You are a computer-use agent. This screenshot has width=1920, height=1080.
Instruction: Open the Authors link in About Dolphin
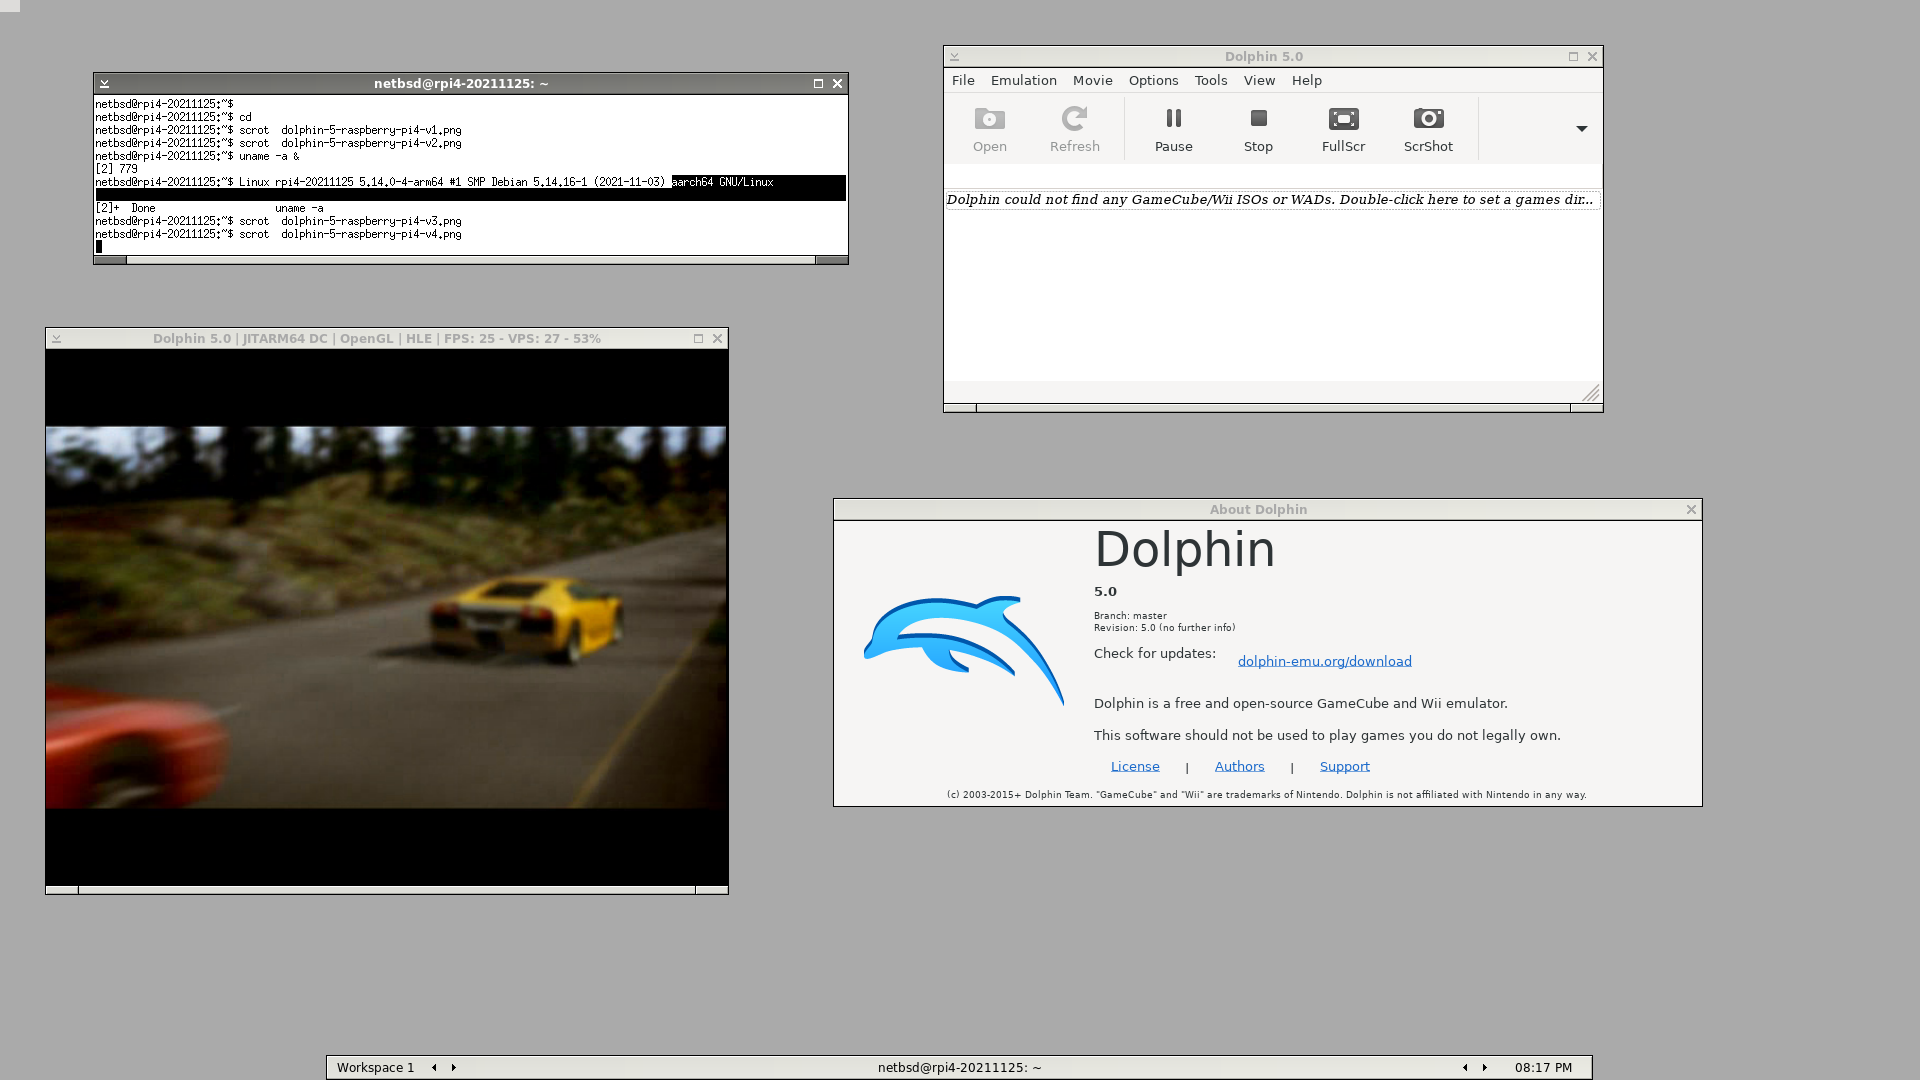(1239, 766)
